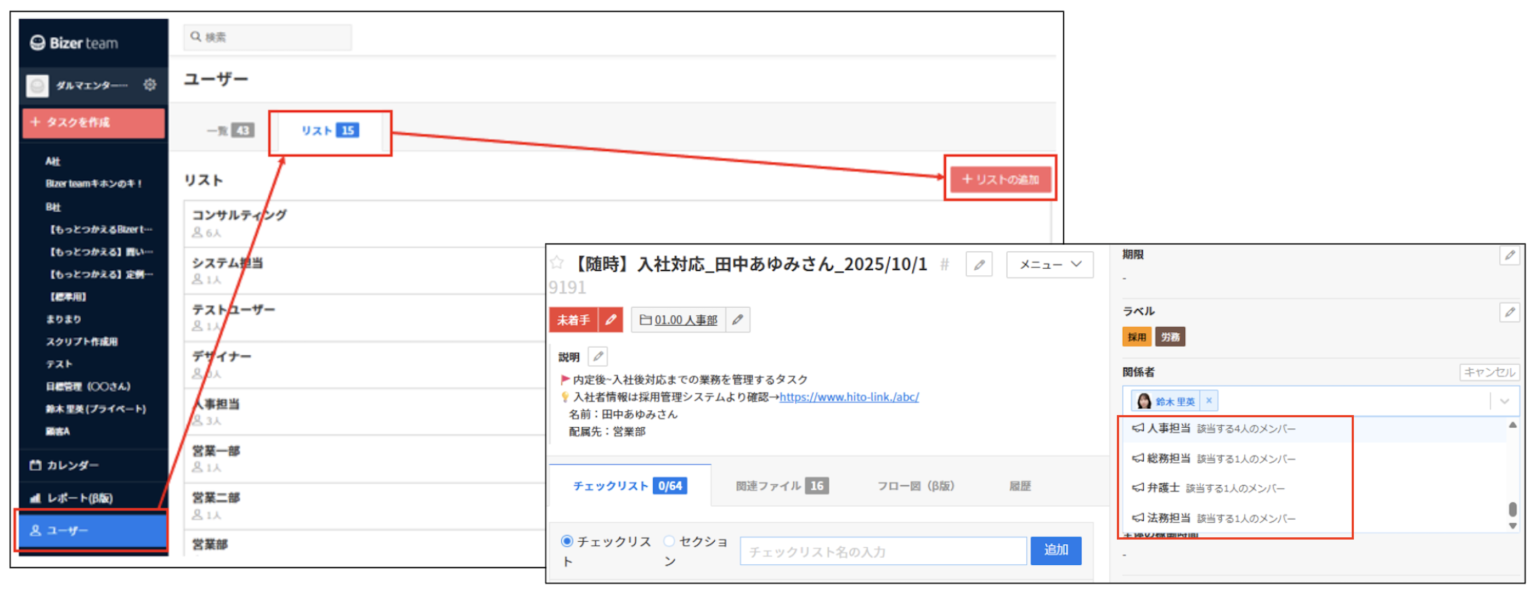Open the hito-link URL in description

coord(849,397)
